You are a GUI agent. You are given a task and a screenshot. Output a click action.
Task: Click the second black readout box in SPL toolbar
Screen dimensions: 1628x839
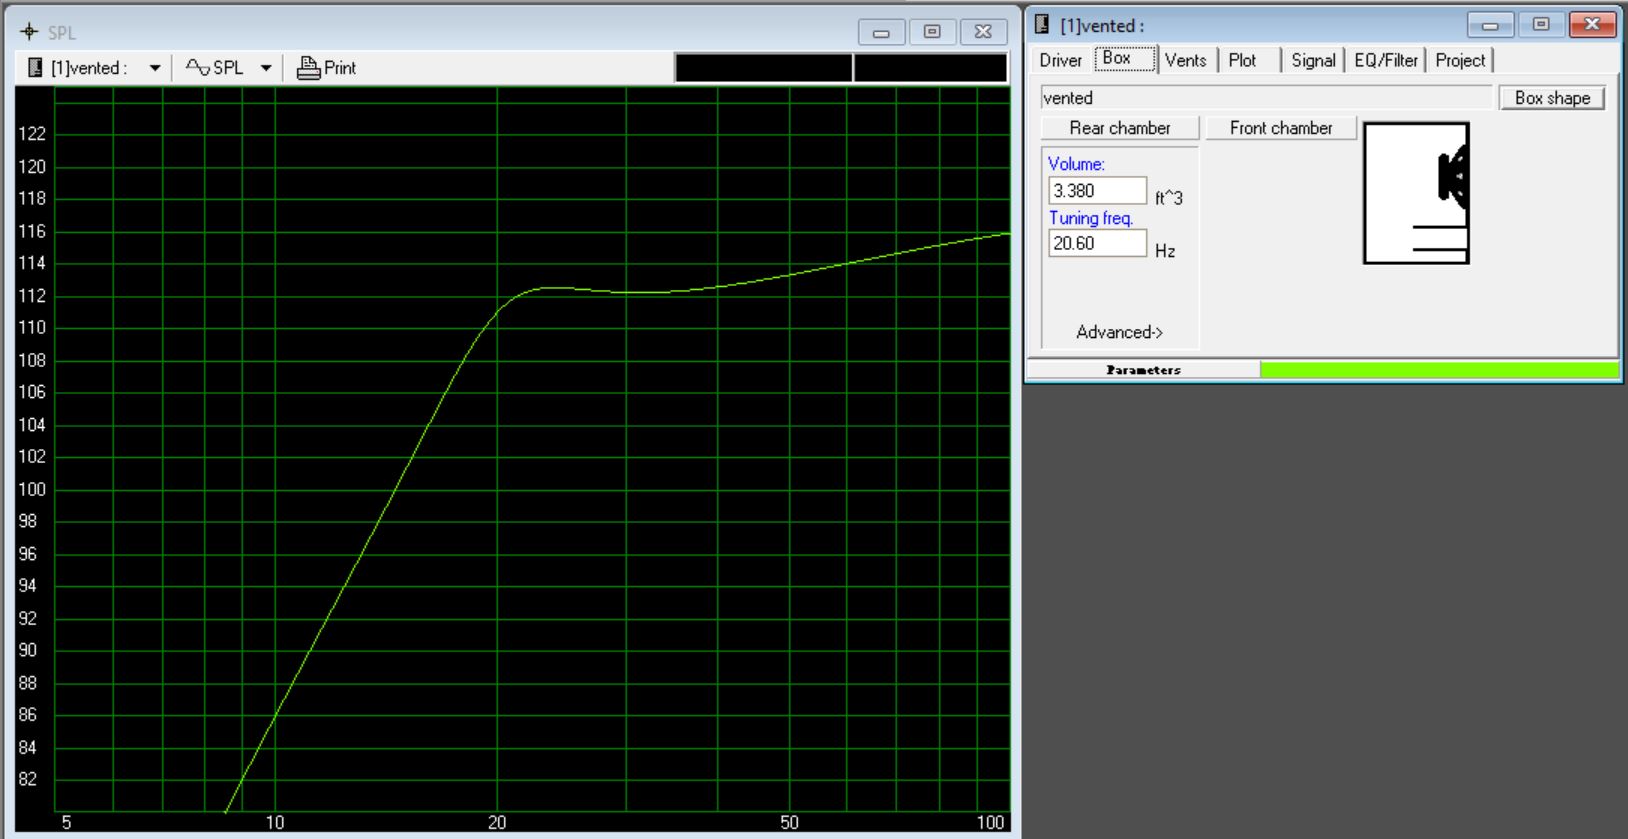[x=930, y=68]
